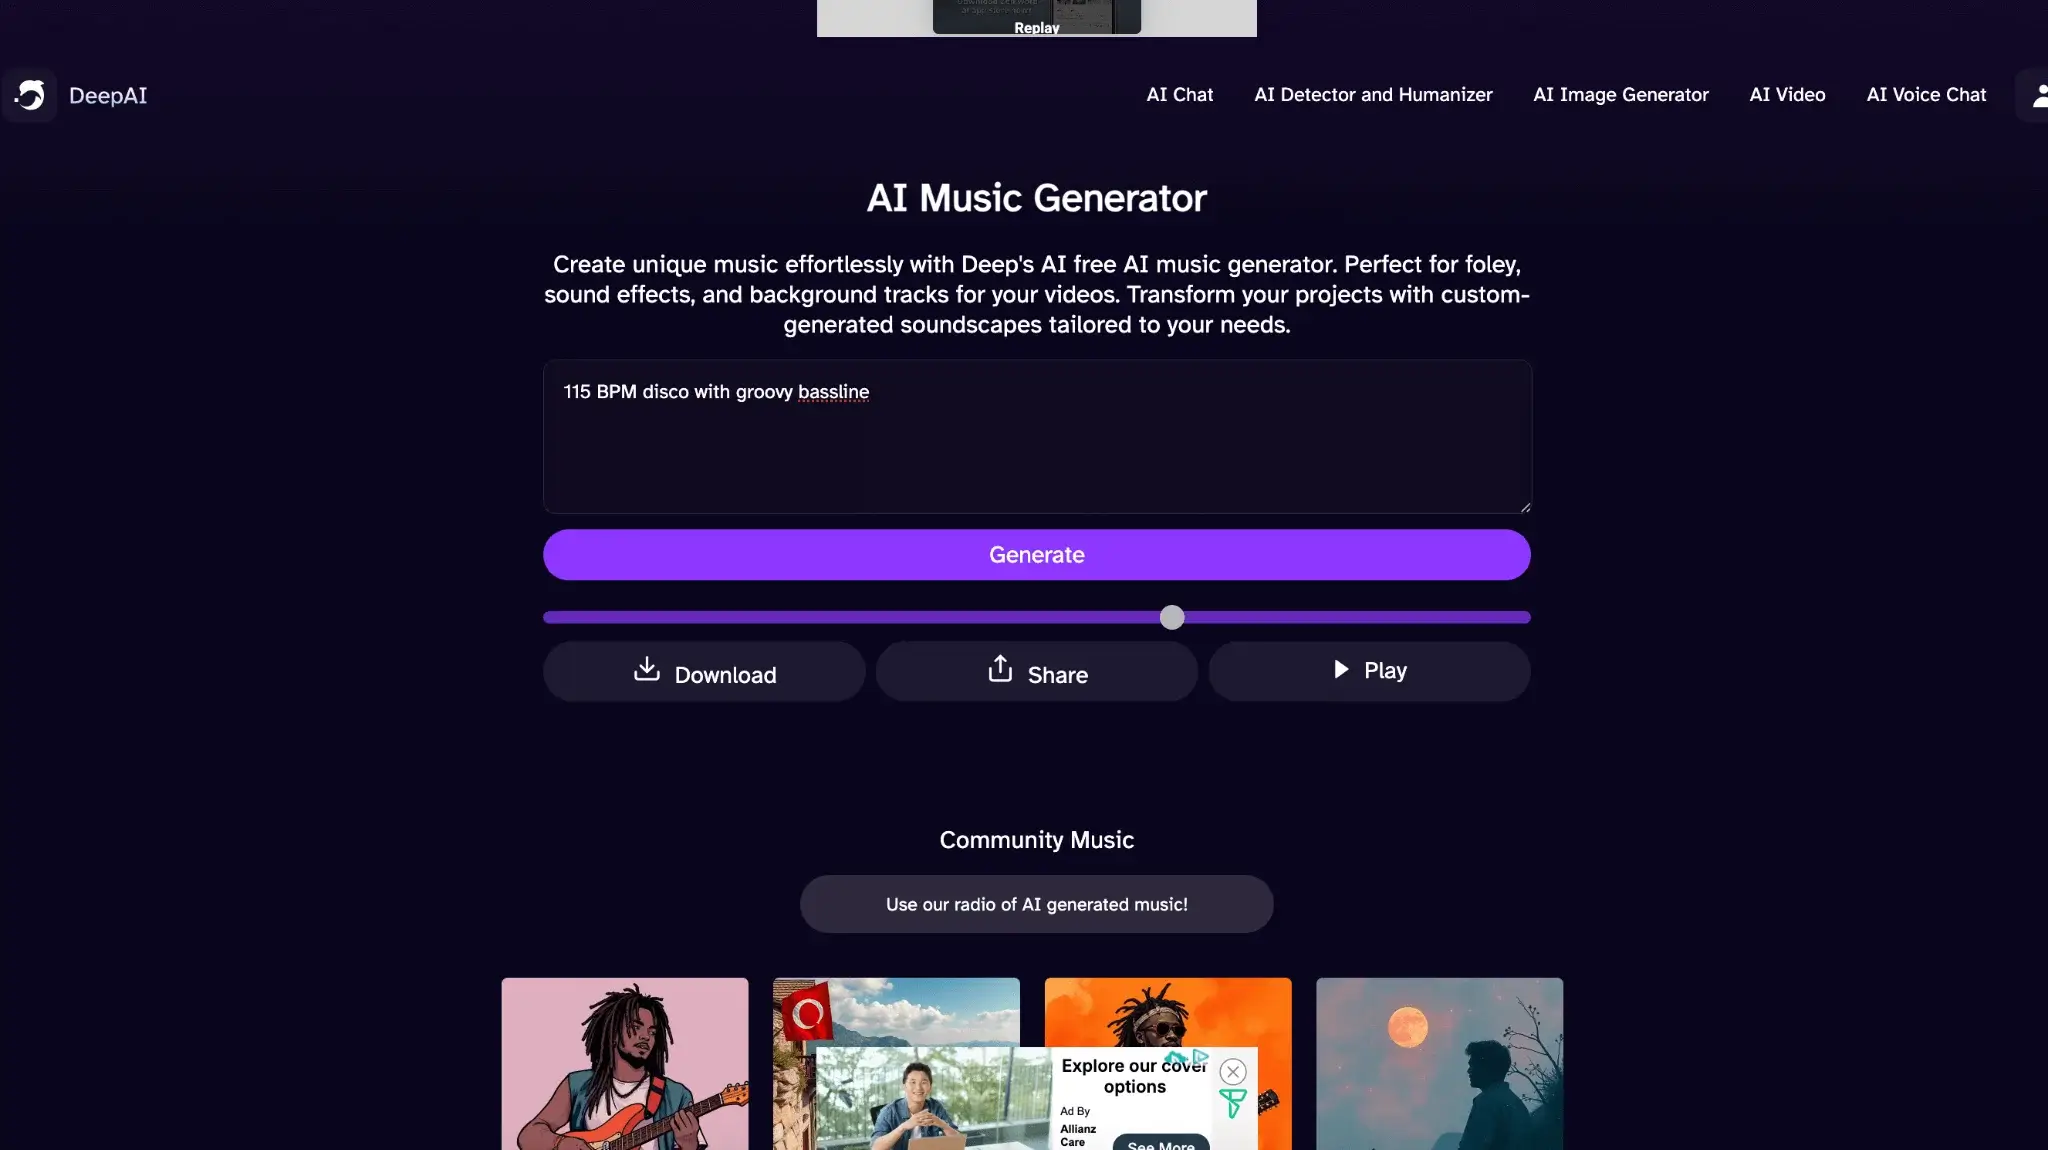Image resolution: width=2048 pixels, height=1150 pixels.
Task: Click the green funnel logo in ad
Action: pos(1233,1104)
